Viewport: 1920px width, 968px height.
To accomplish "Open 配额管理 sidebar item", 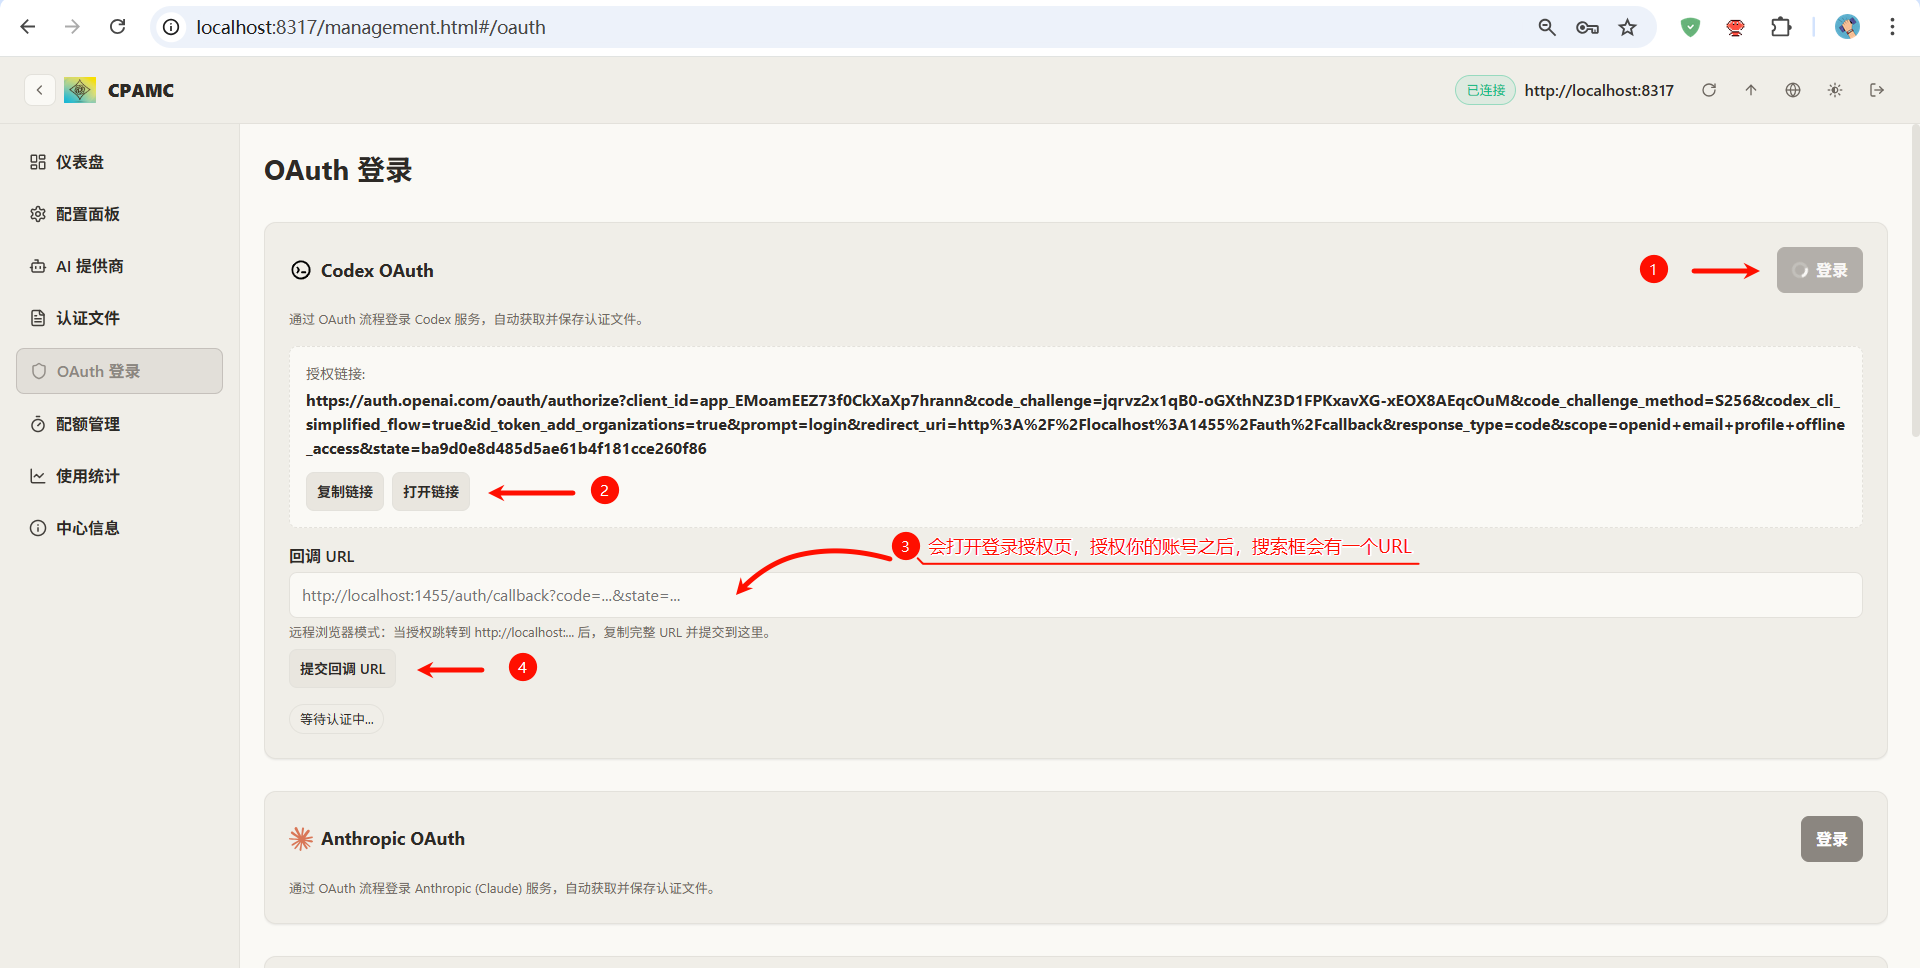I will point(119,424).
